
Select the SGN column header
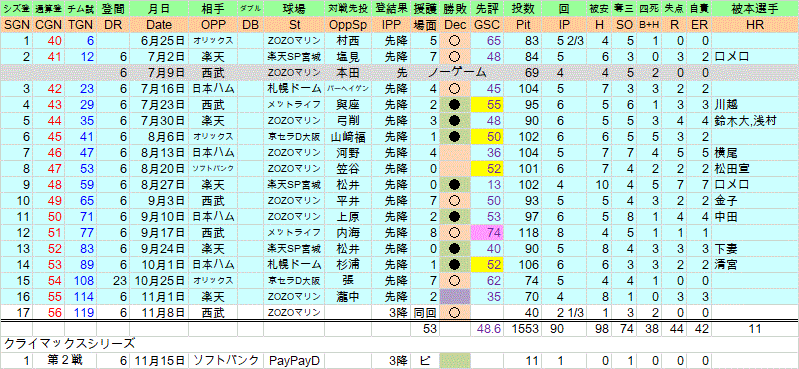(17, 24)
